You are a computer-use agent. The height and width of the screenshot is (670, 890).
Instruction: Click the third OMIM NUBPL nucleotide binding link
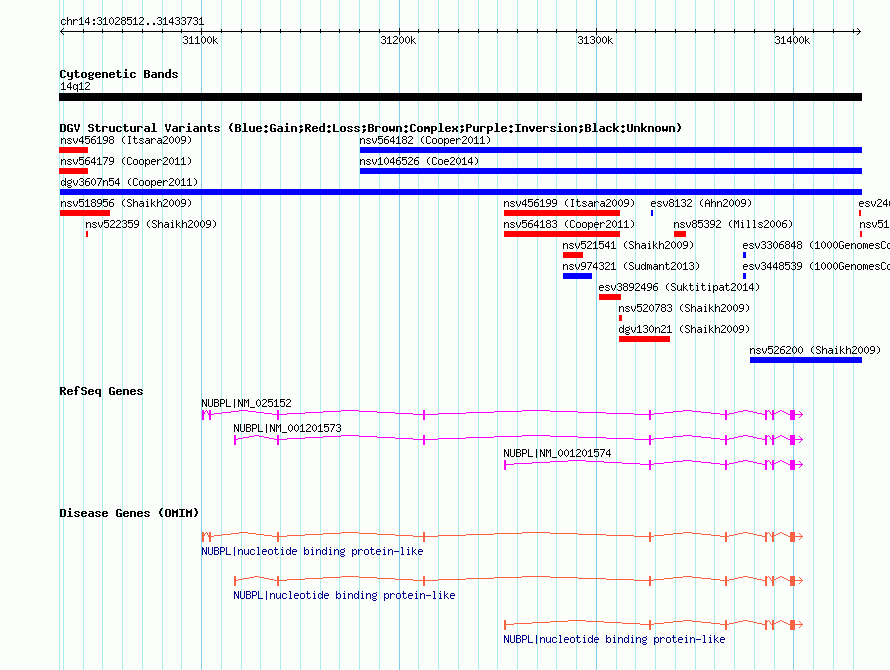614,639
